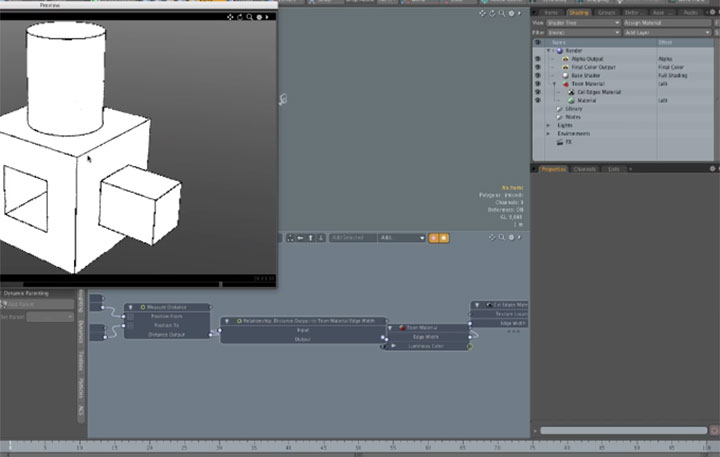Screen dimensions: 720x457
Task: Click the down-arrow icon in the schematic toolbar
Action: click(321, 238)
